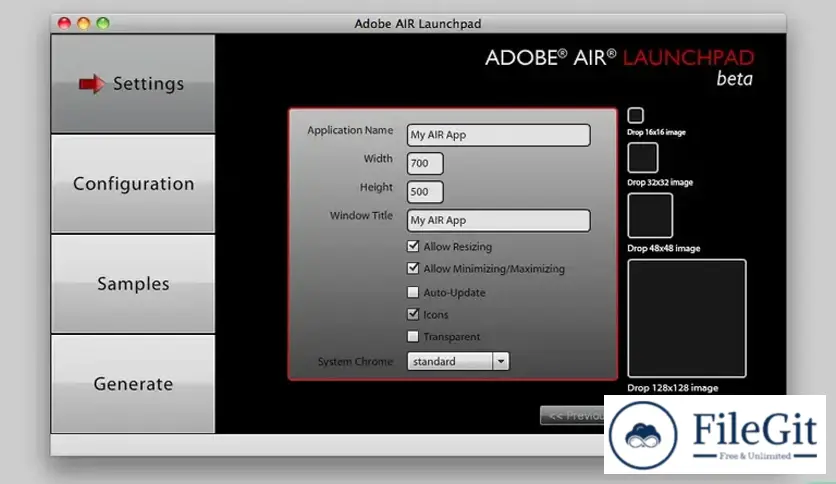Enable the Auto-Update checkbox
Screen dimensions: 836x484
pos(413,292)
